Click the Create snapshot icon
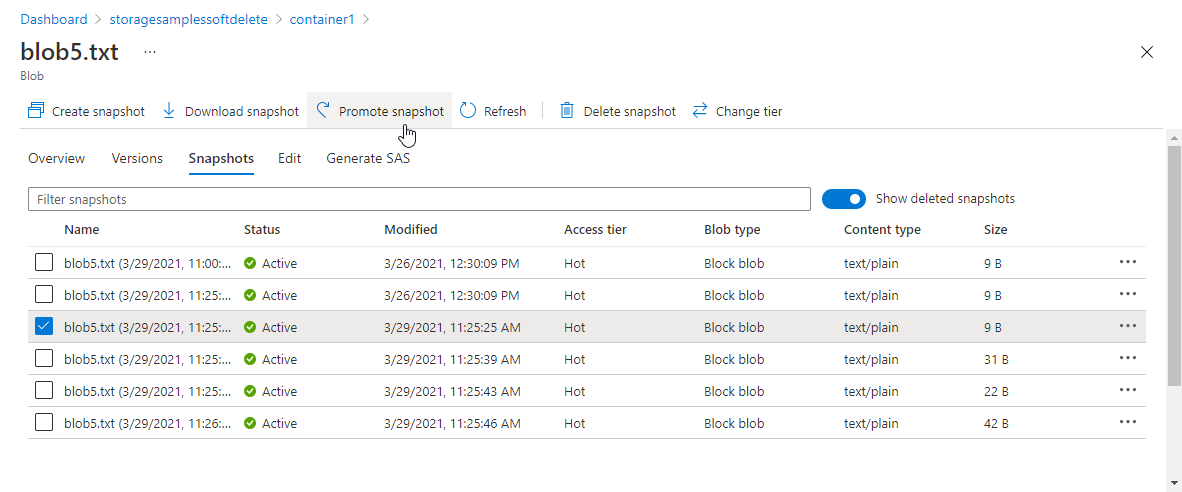 point(36,111)
